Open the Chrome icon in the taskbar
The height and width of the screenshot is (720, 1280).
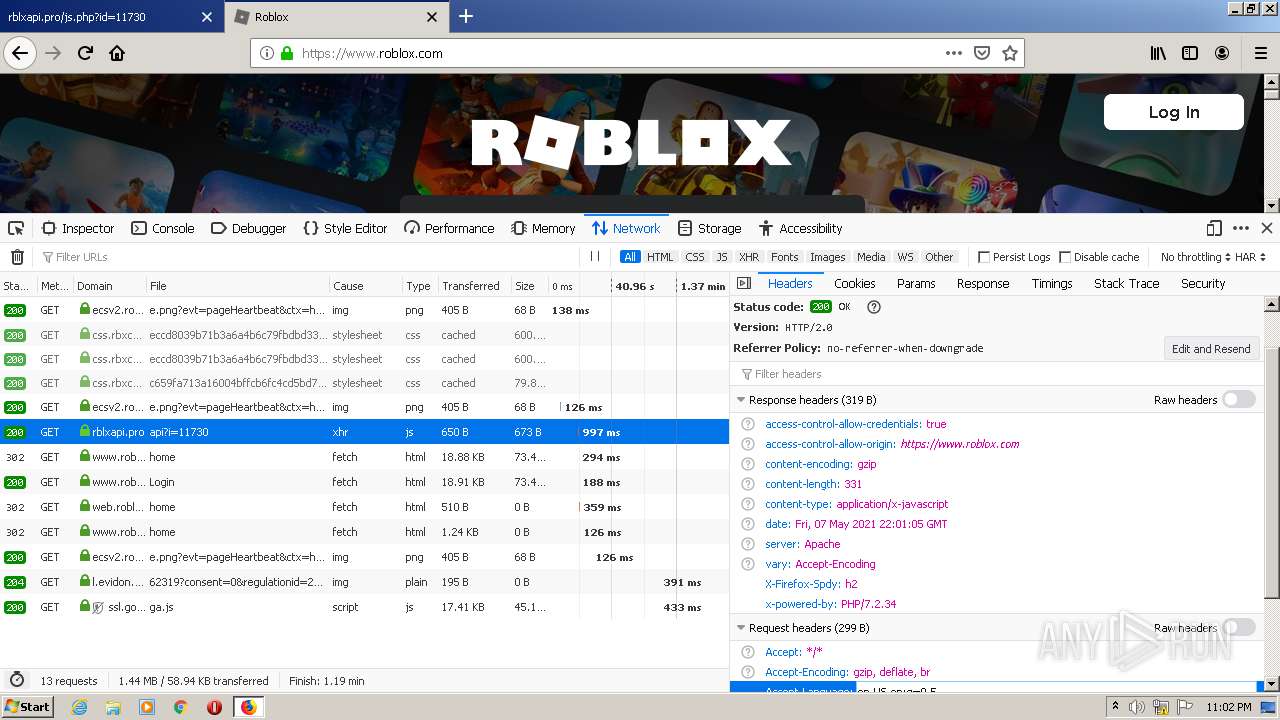point(180,707)
